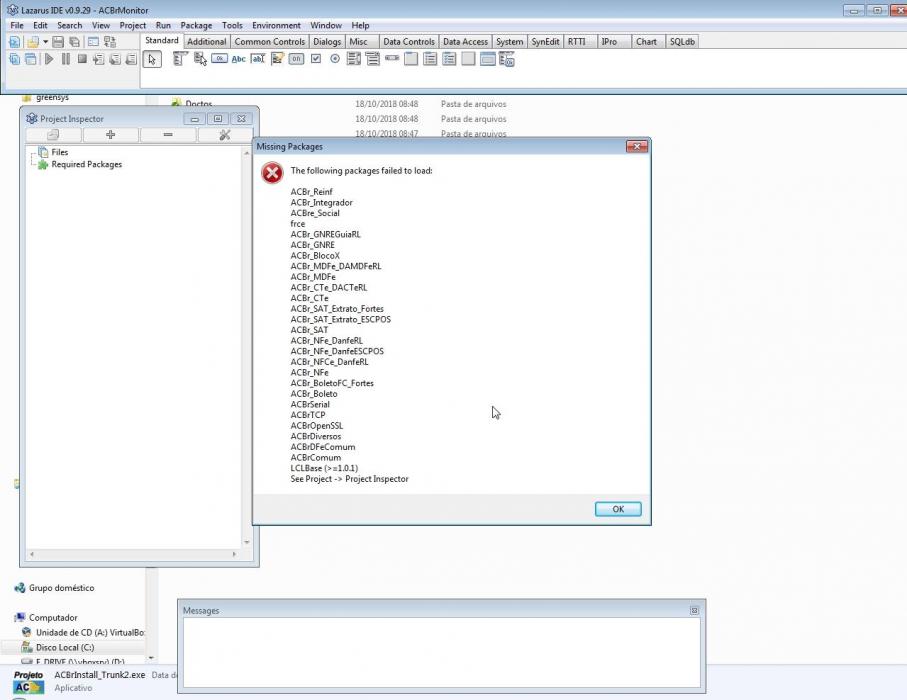This screenshot has height=700, width=907.
Task: Click the New Unit toolbar icon
Action: point(14,42)
